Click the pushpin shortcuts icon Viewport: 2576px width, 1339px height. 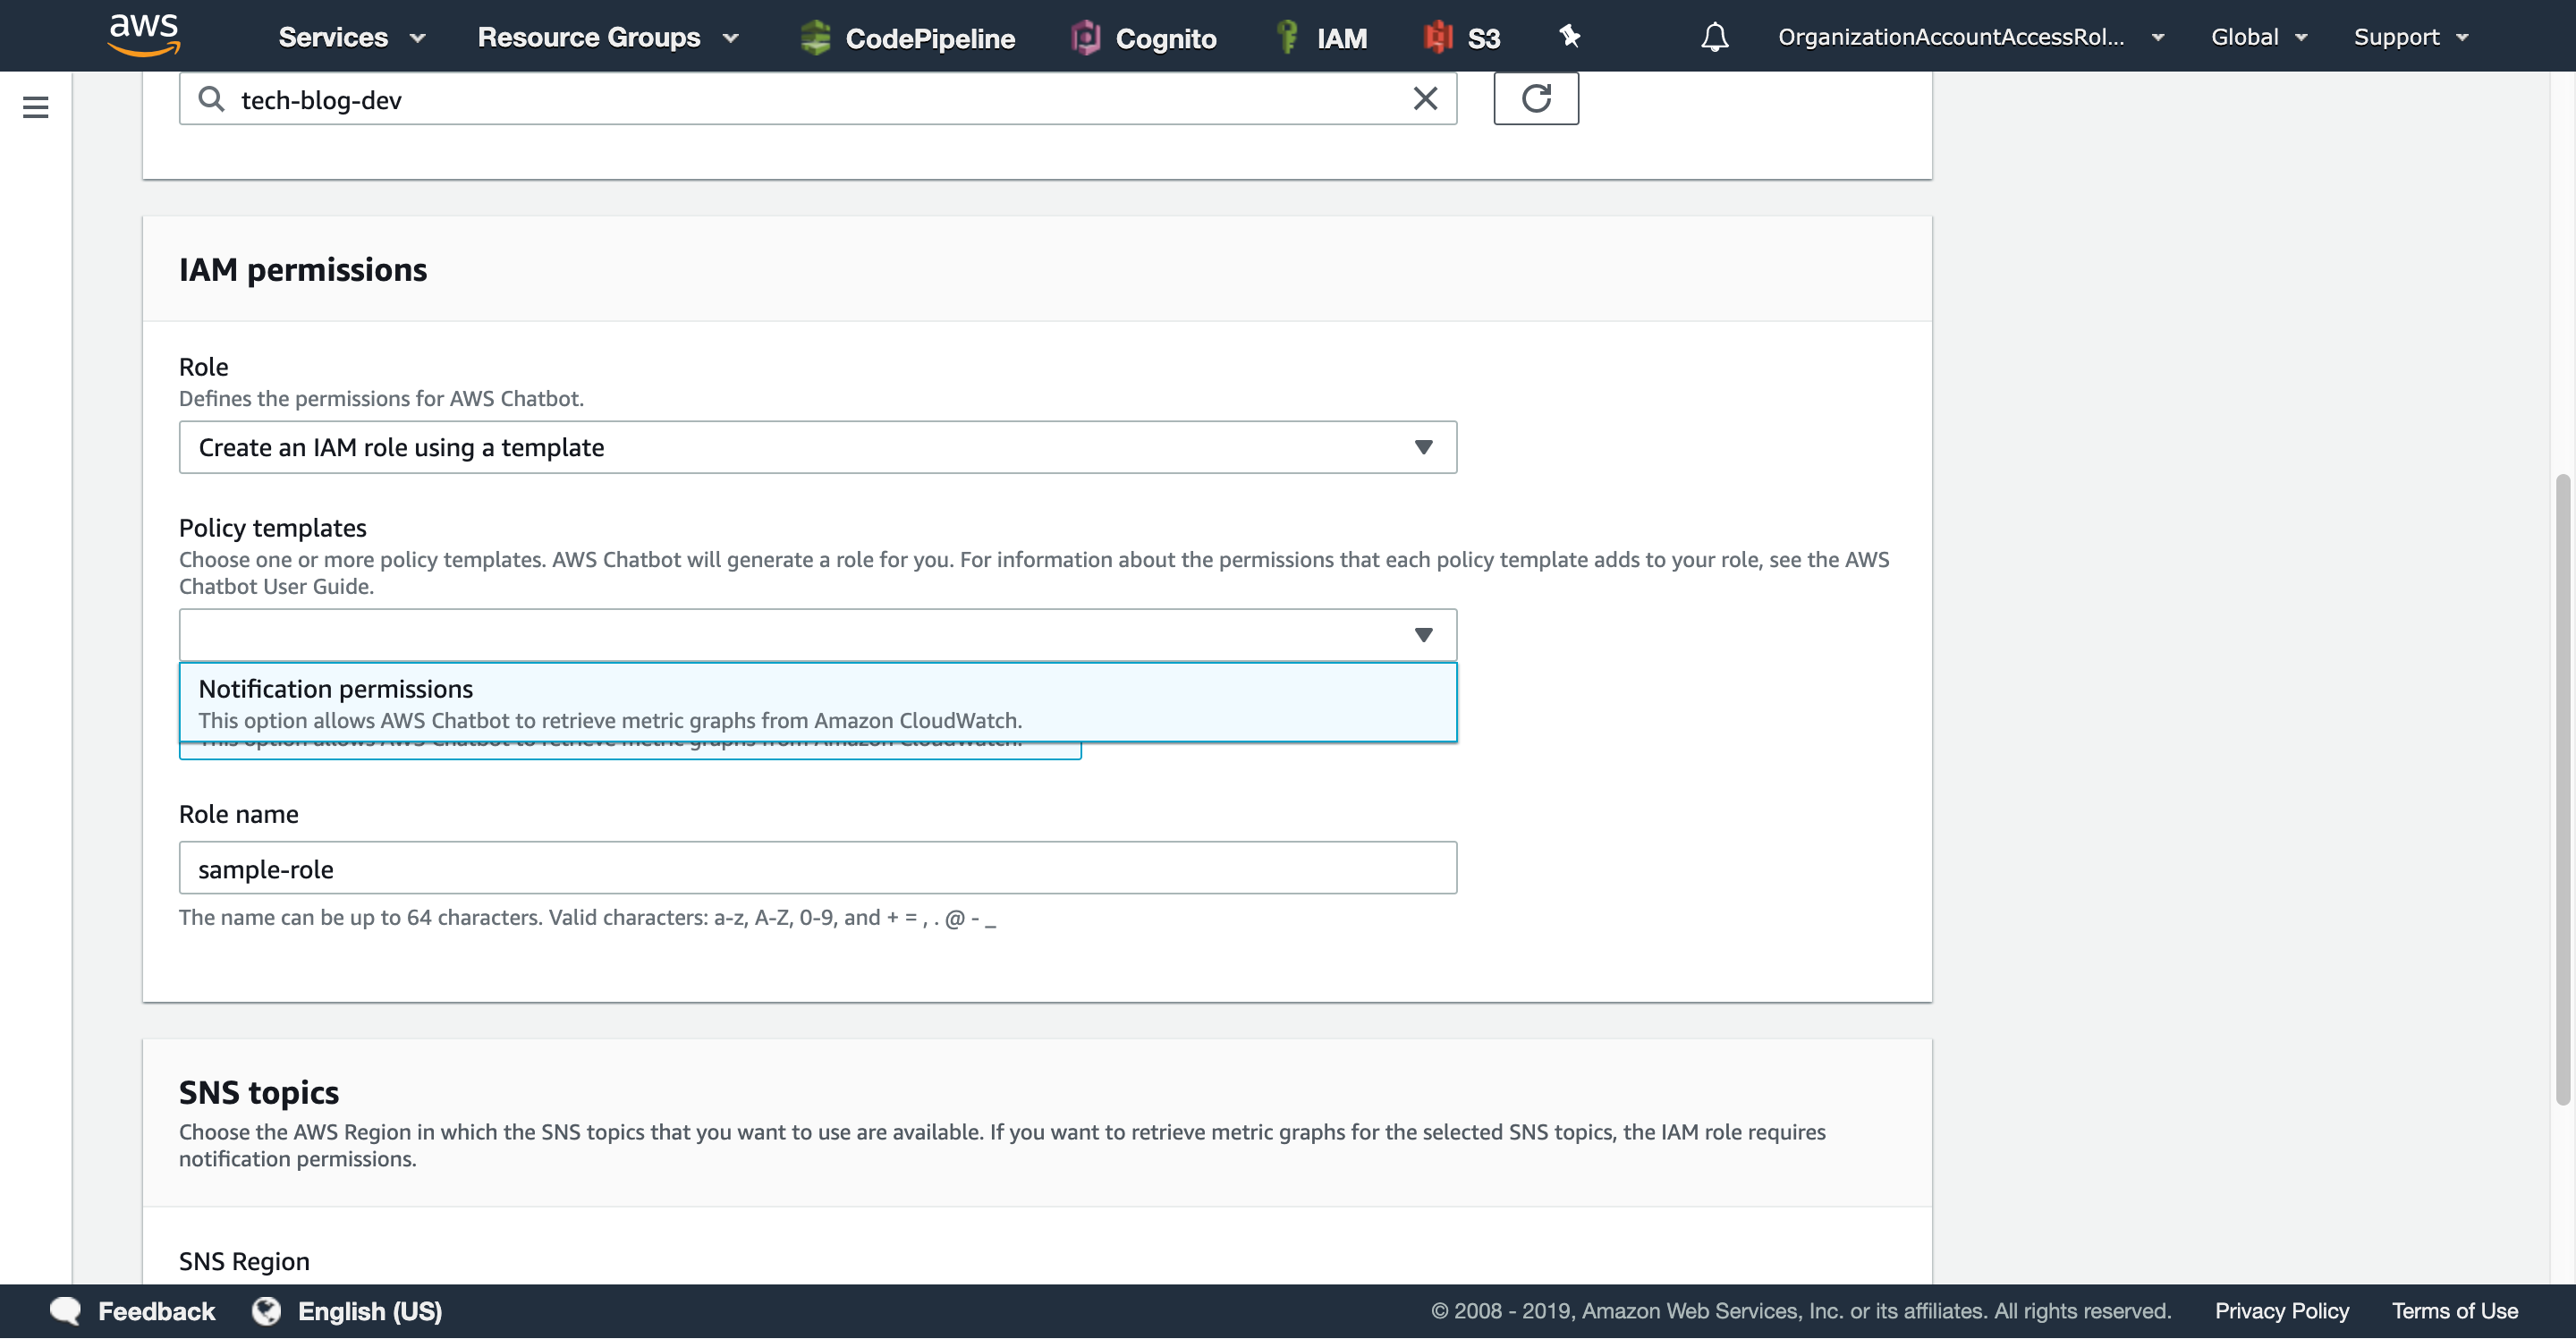[1568, 36]
